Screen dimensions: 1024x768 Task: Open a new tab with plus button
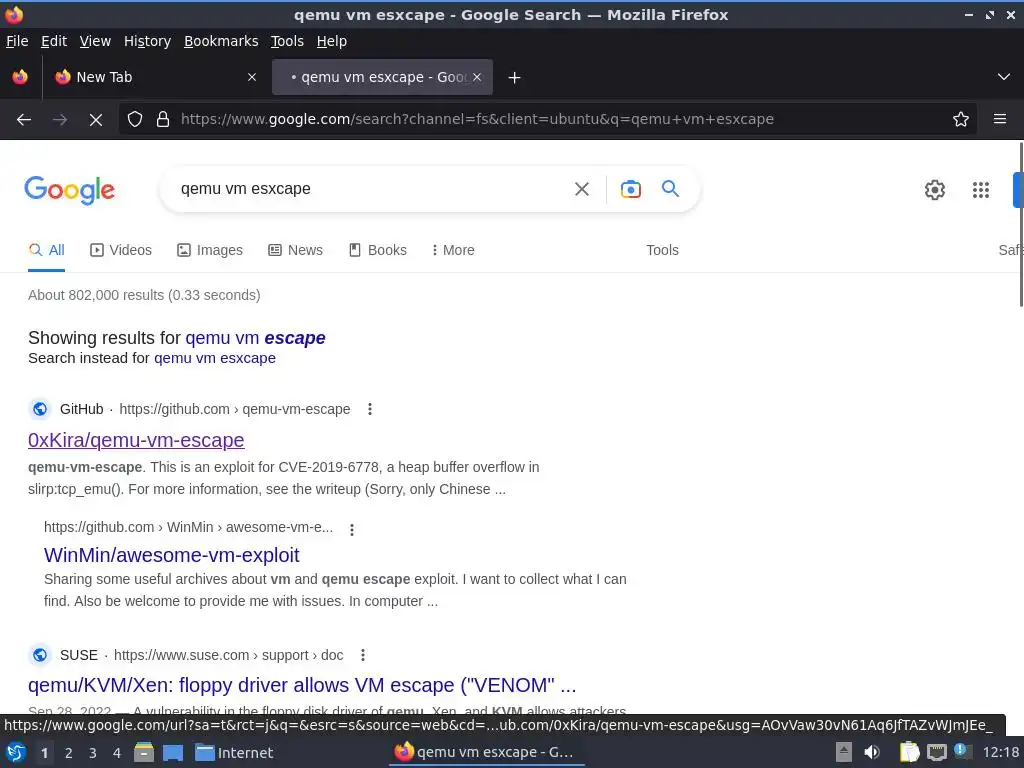(515, 78)
